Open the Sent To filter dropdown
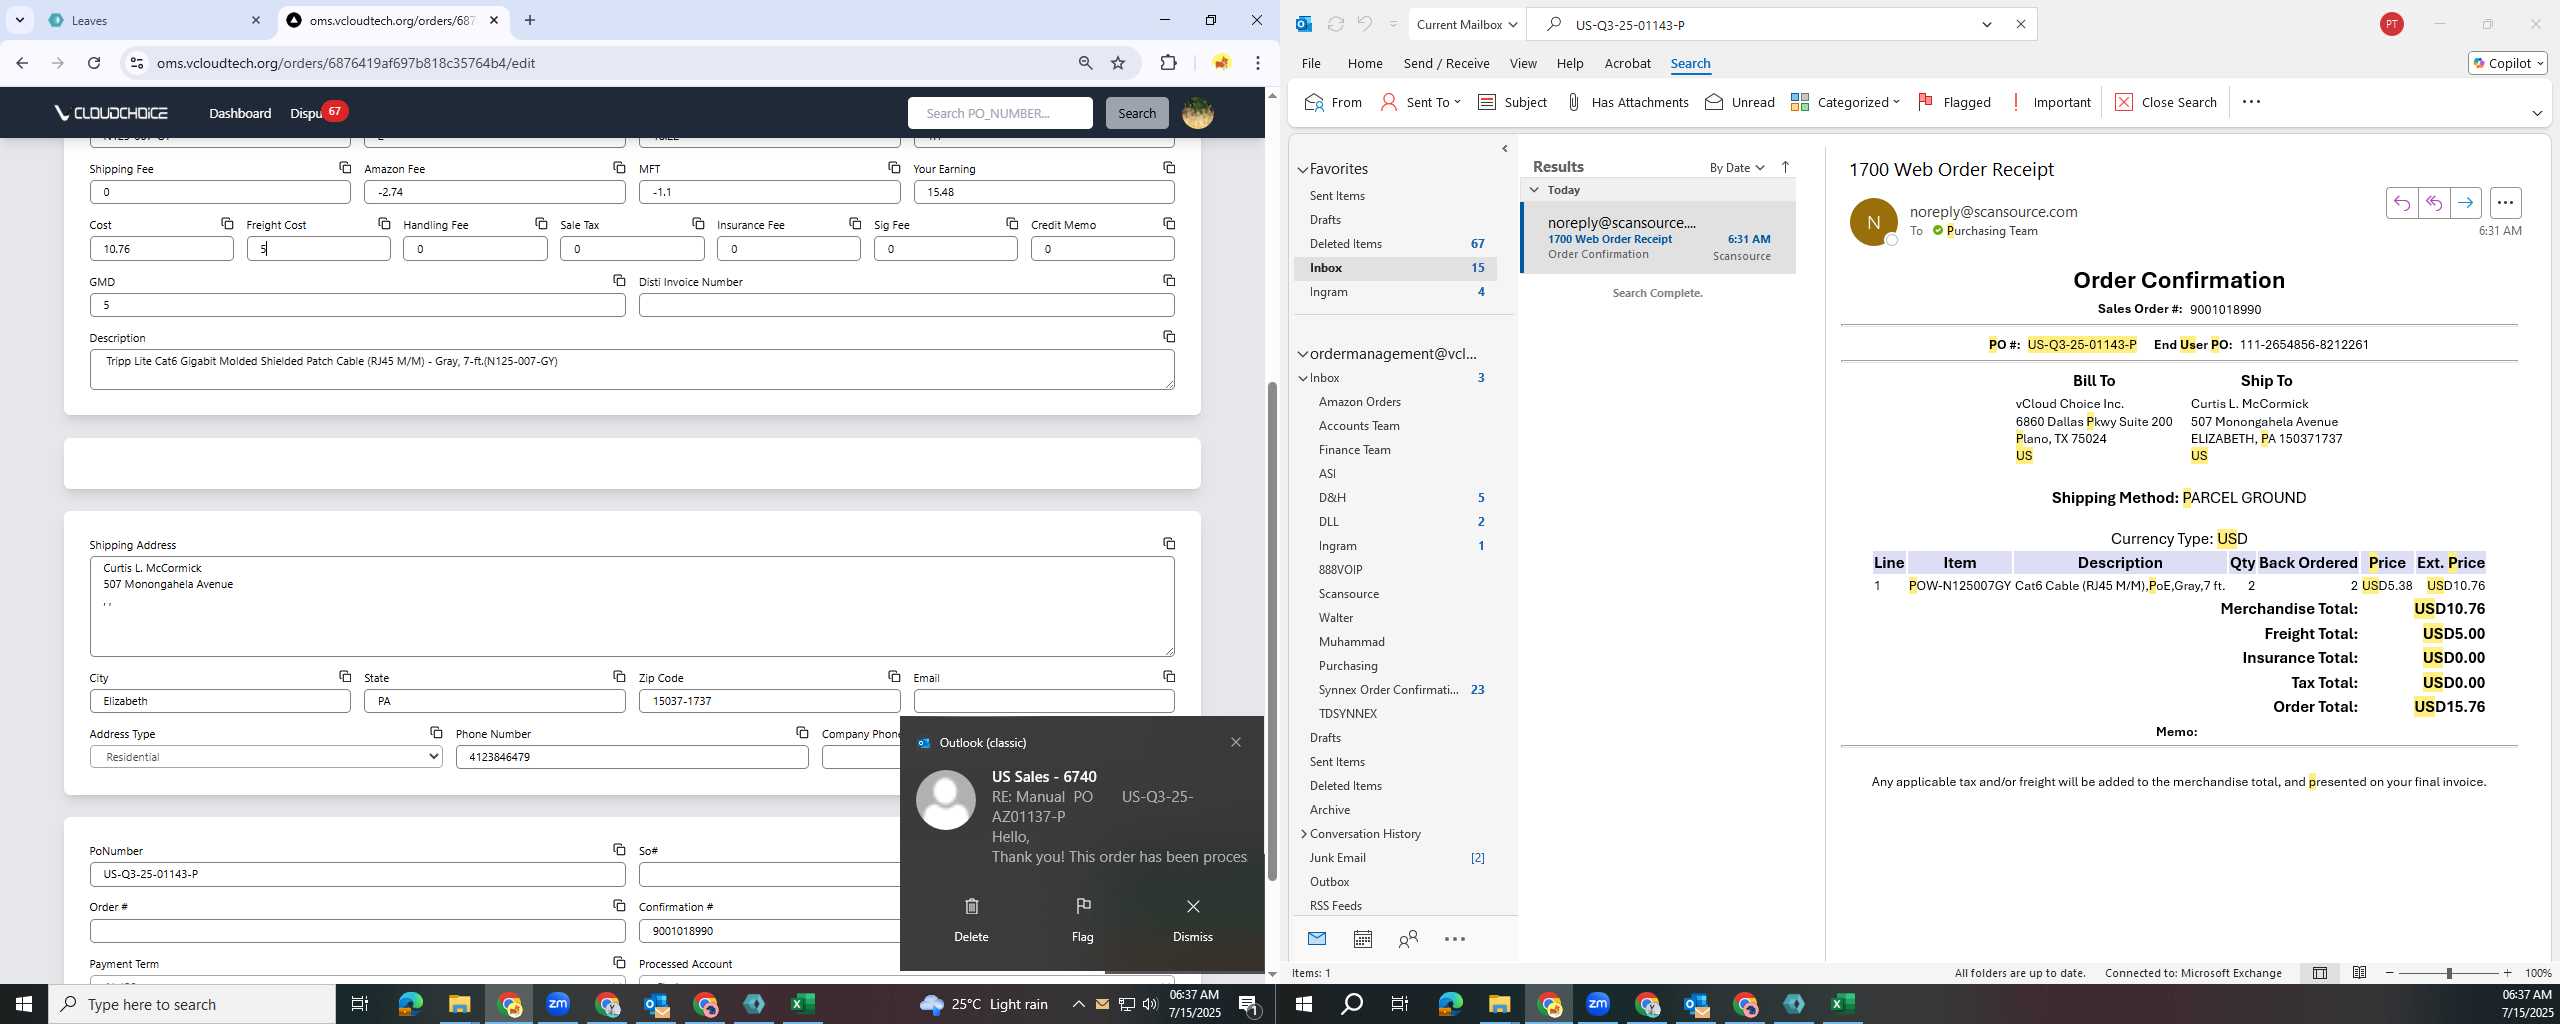The image size is (2560, 1024). tap(1421, 102)
